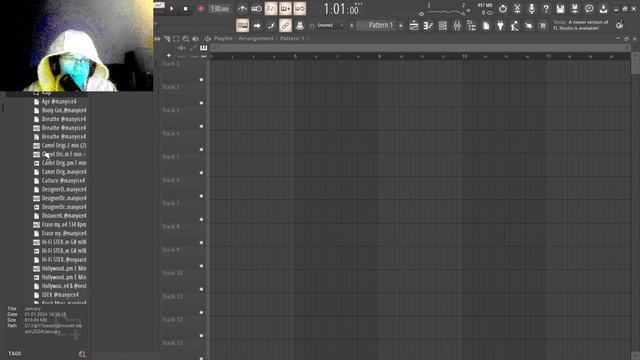Arm recording with the red Record button
Screen dimensions: 640x360
(x=200, y=9)
